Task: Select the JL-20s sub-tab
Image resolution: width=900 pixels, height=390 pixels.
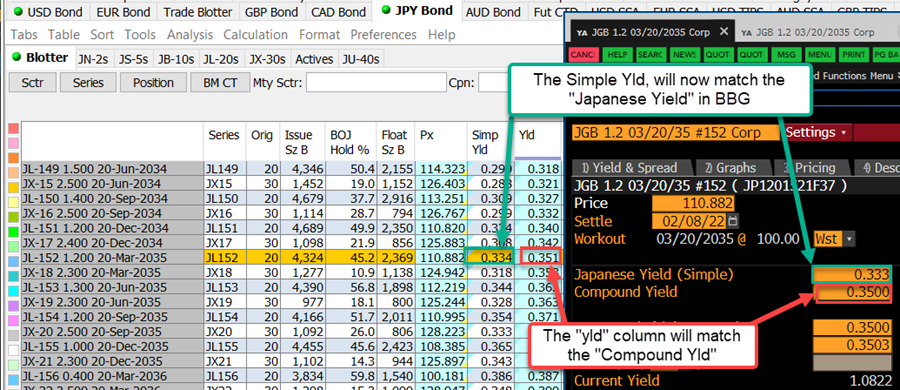Action: (x=221, y=59)
